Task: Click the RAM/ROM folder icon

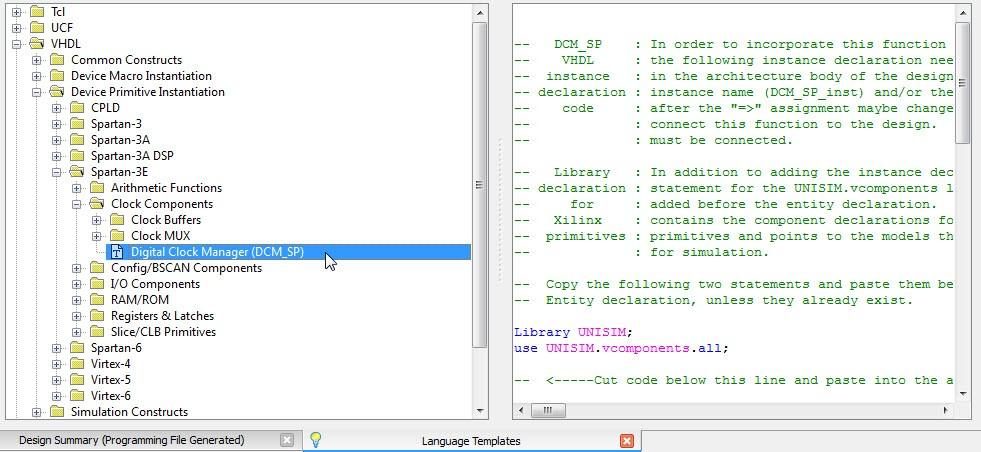Action: pyautogui.click(x=97, y=299)
